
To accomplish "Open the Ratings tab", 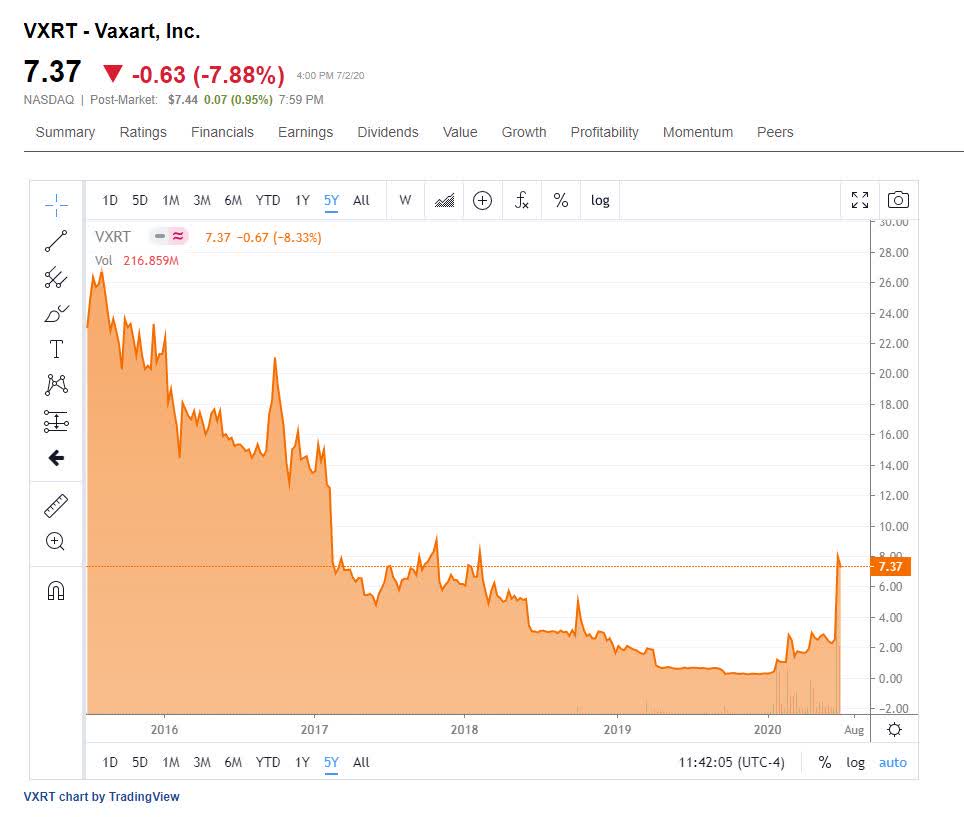I will (143, 132).
